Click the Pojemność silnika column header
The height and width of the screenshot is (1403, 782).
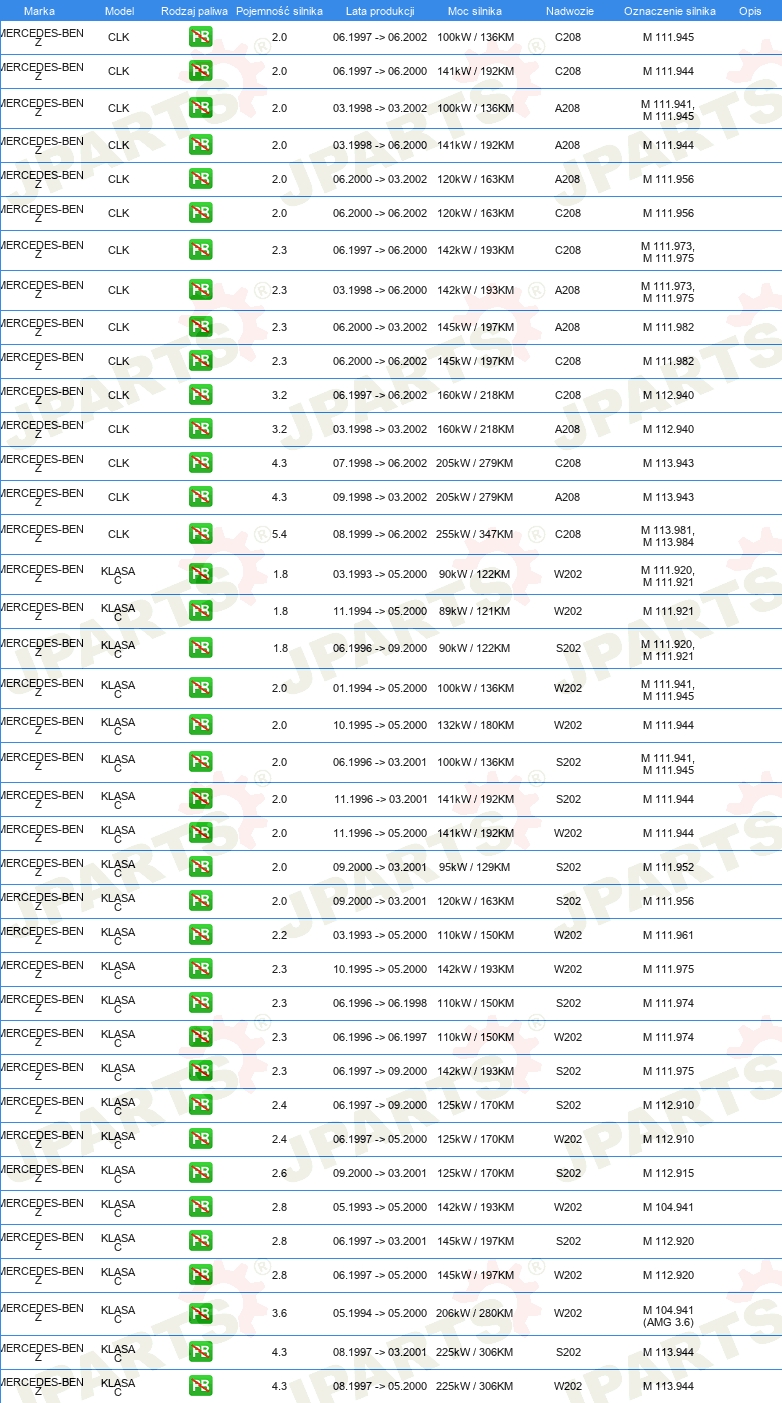click(x=279, y=11)
